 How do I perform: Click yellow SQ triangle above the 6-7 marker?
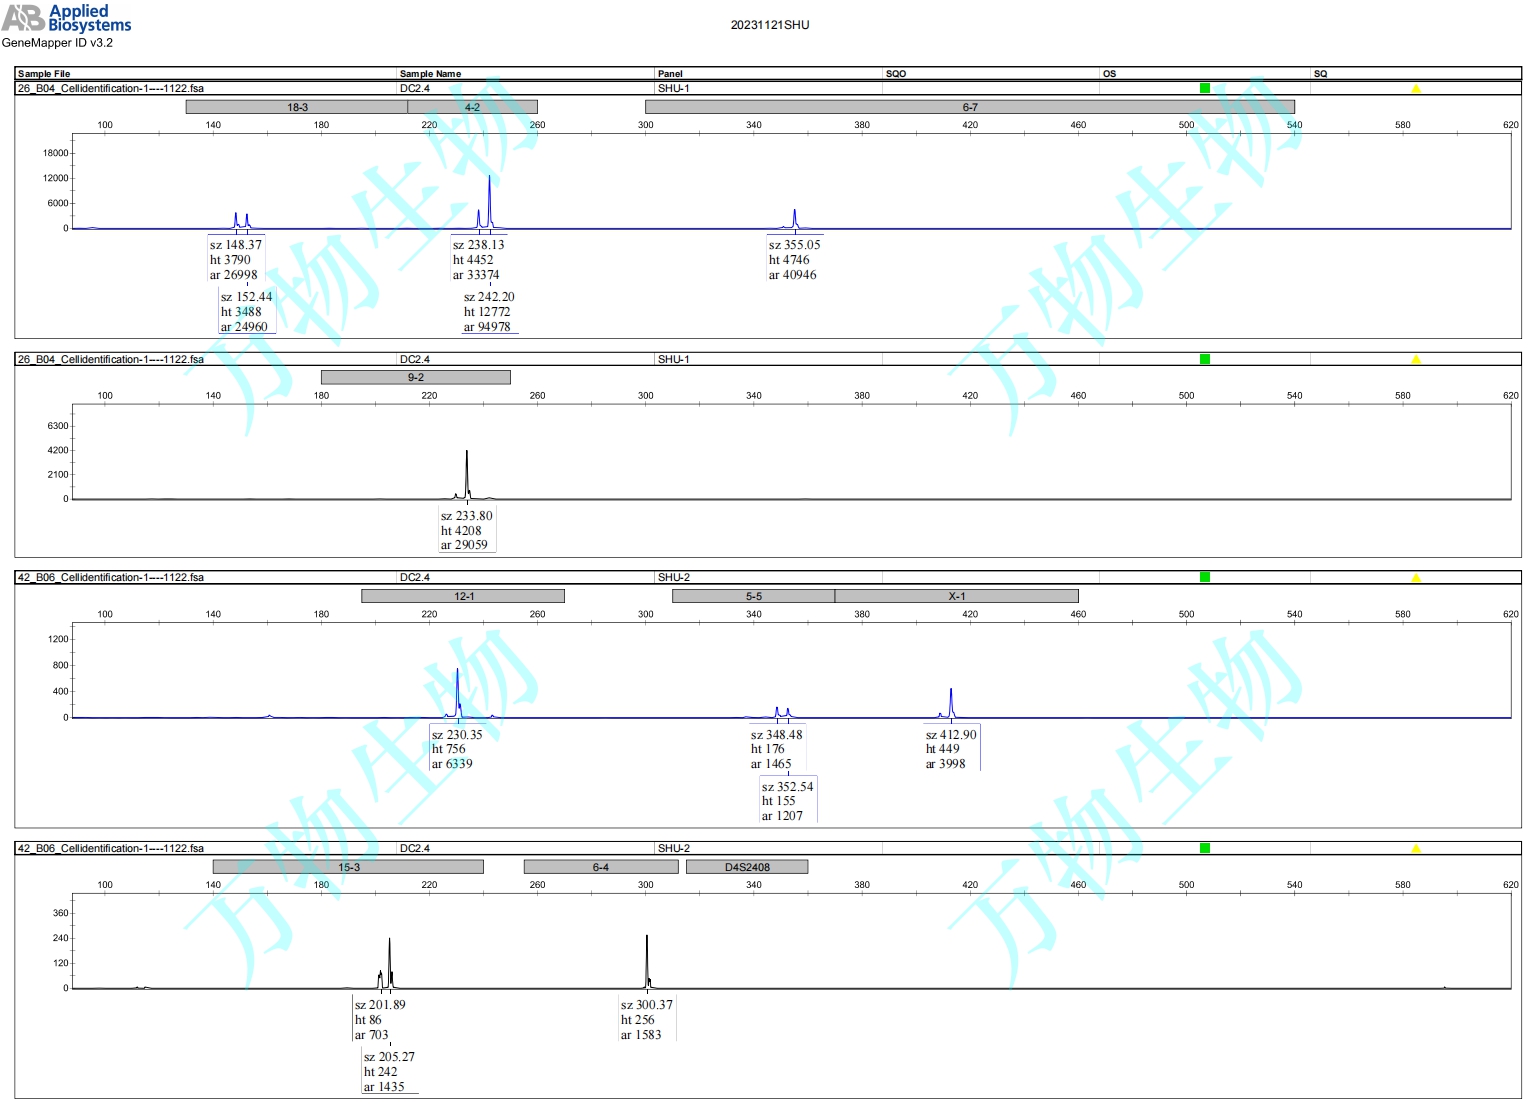pyautogui.click(x=1415, y=89)
